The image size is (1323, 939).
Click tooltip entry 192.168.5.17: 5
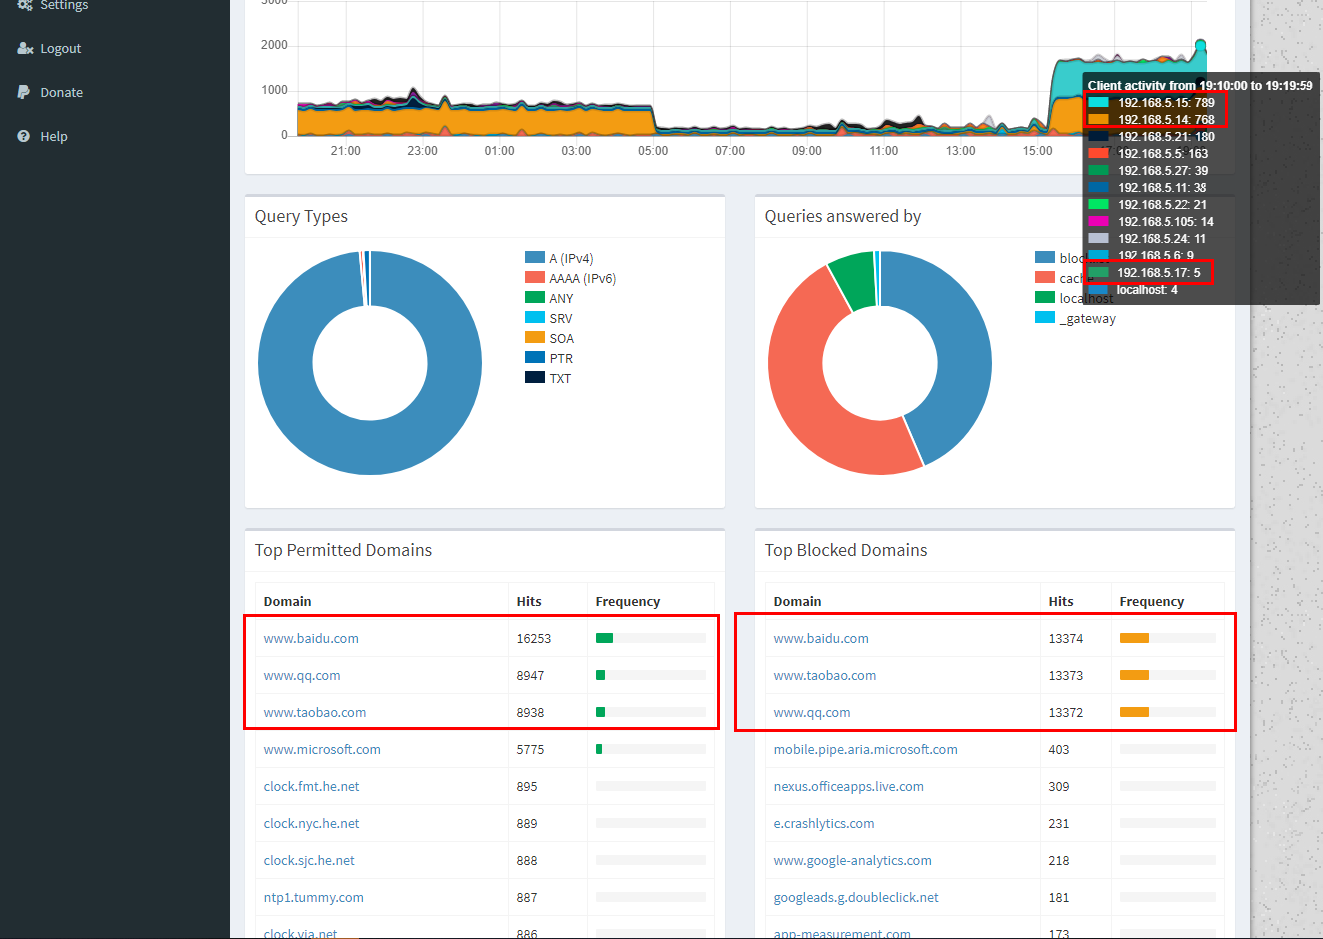[x=1144, y=272]
